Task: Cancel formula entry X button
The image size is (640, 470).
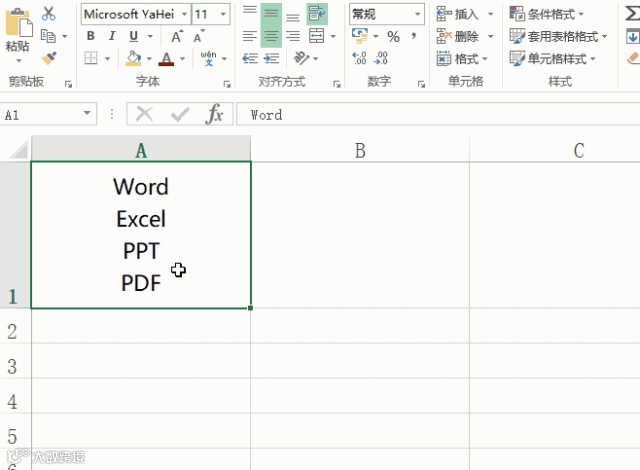Action: click(x=144, y=114)
